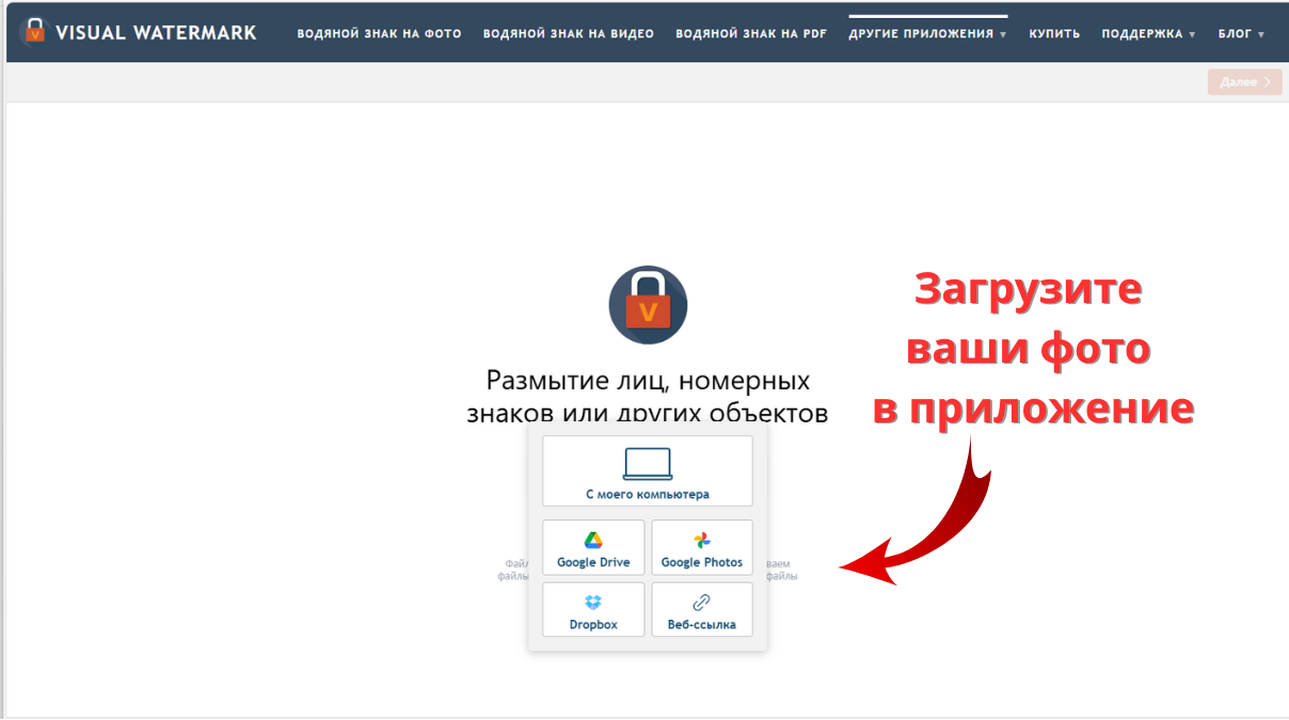The image size is (1289, 720).
Task: Expand the Блог dropdown
Action: click(1240, 34)
